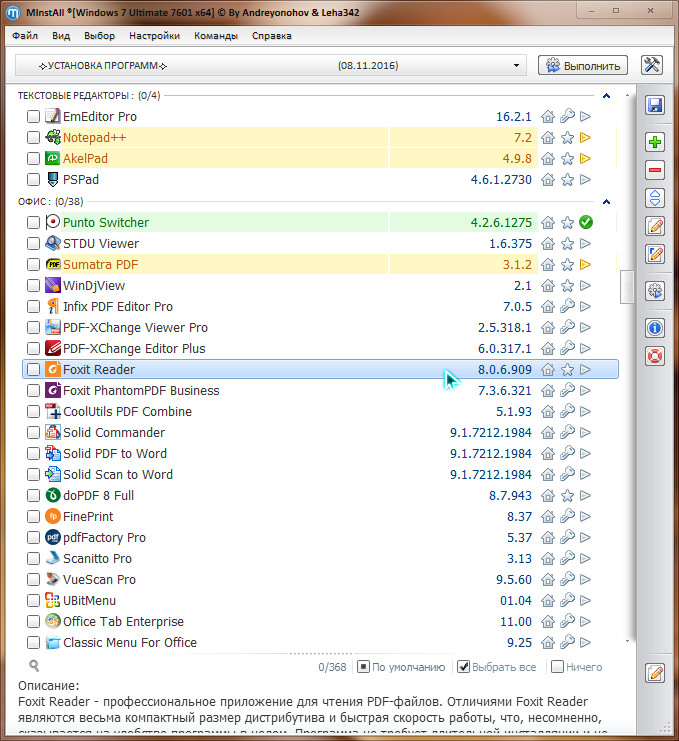Click the scrollbar up arrow of the list
Screen dimensions: 679x741
tap(627, 96)
